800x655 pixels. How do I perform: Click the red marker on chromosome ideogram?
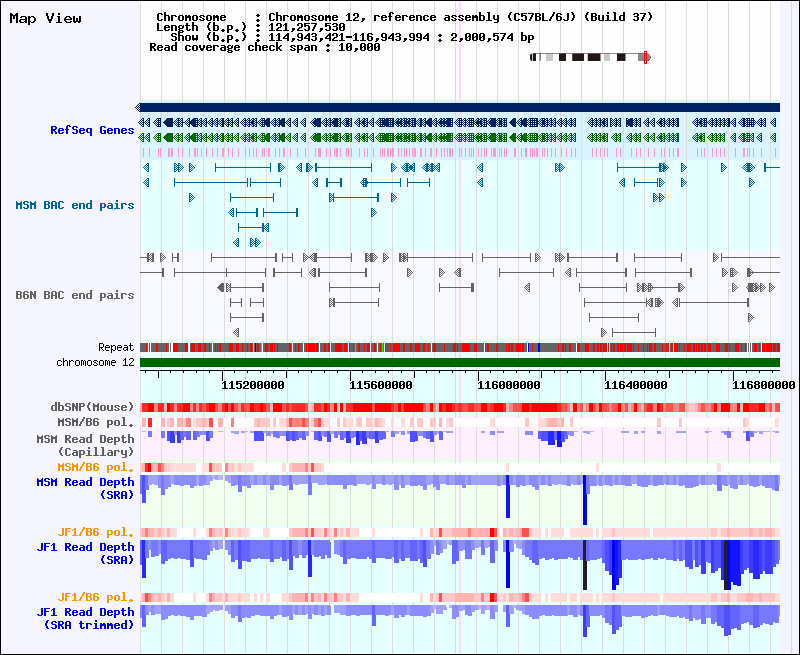tap(645, 57)
